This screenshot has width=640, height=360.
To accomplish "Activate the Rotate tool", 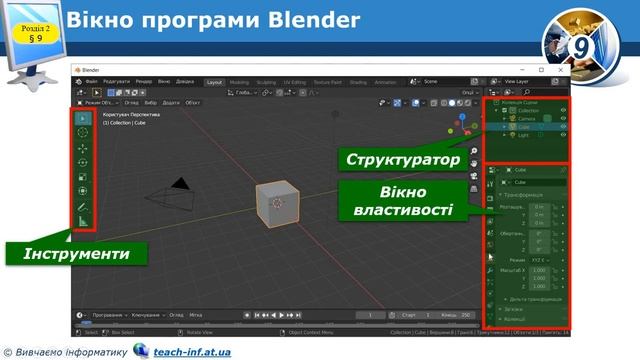I will (83, 162).
